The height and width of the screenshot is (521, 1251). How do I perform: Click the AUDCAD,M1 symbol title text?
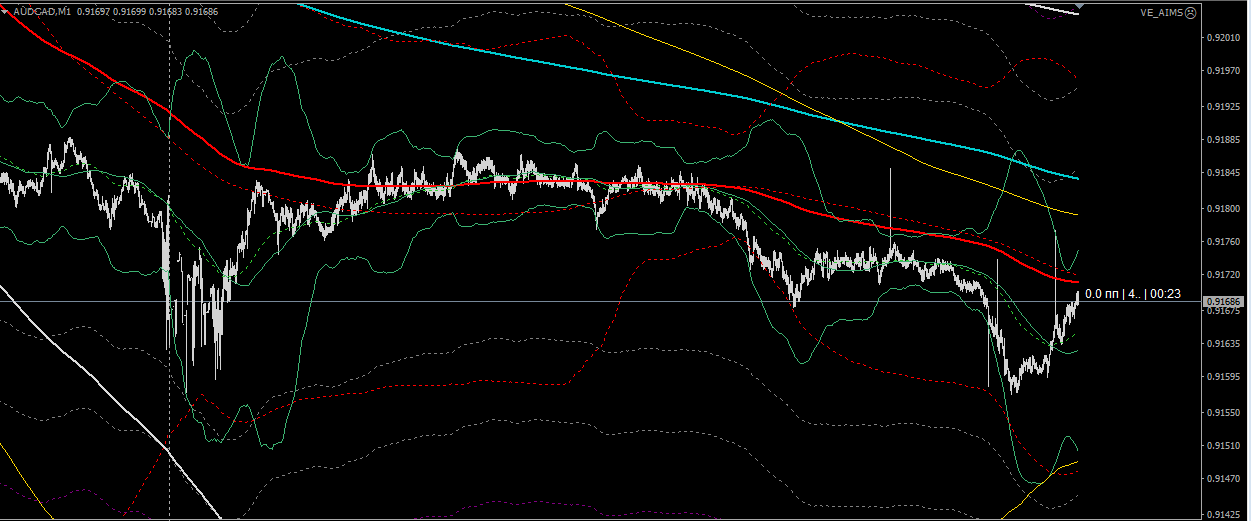42,10
